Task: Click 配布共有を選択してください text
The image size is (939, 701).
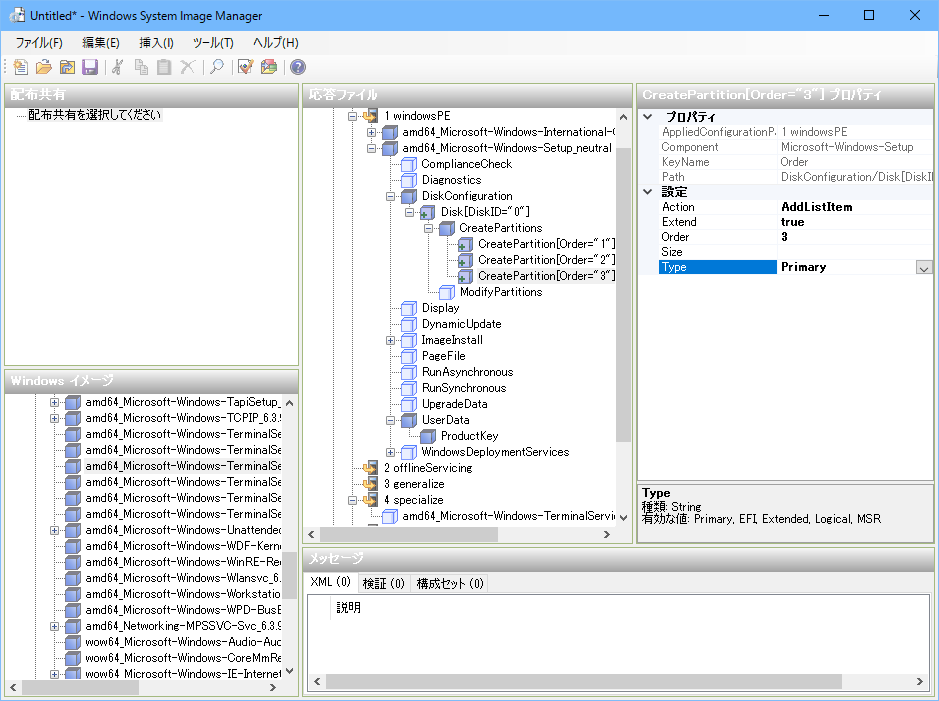Action: pos(95,114)
